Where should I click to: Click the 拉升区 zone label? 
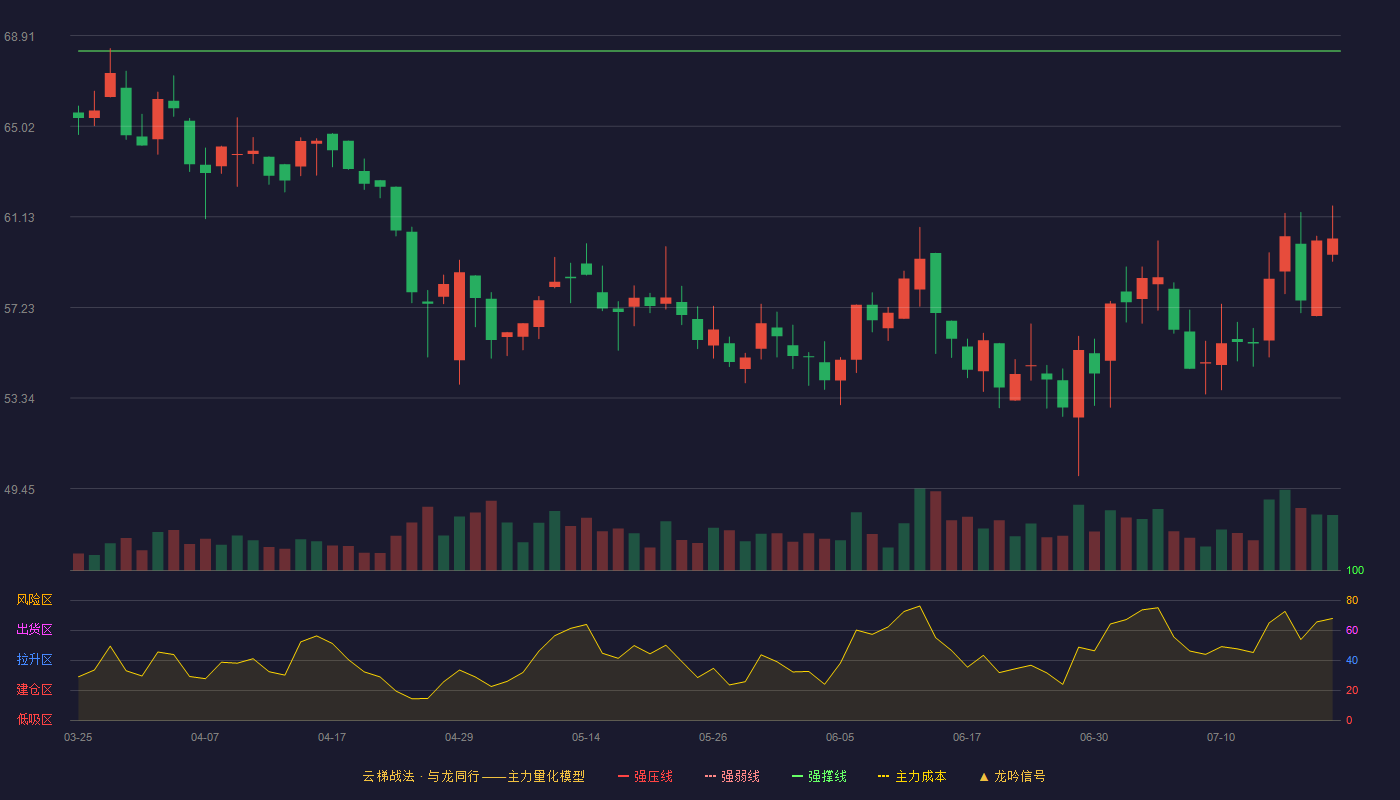click(35, 660)
